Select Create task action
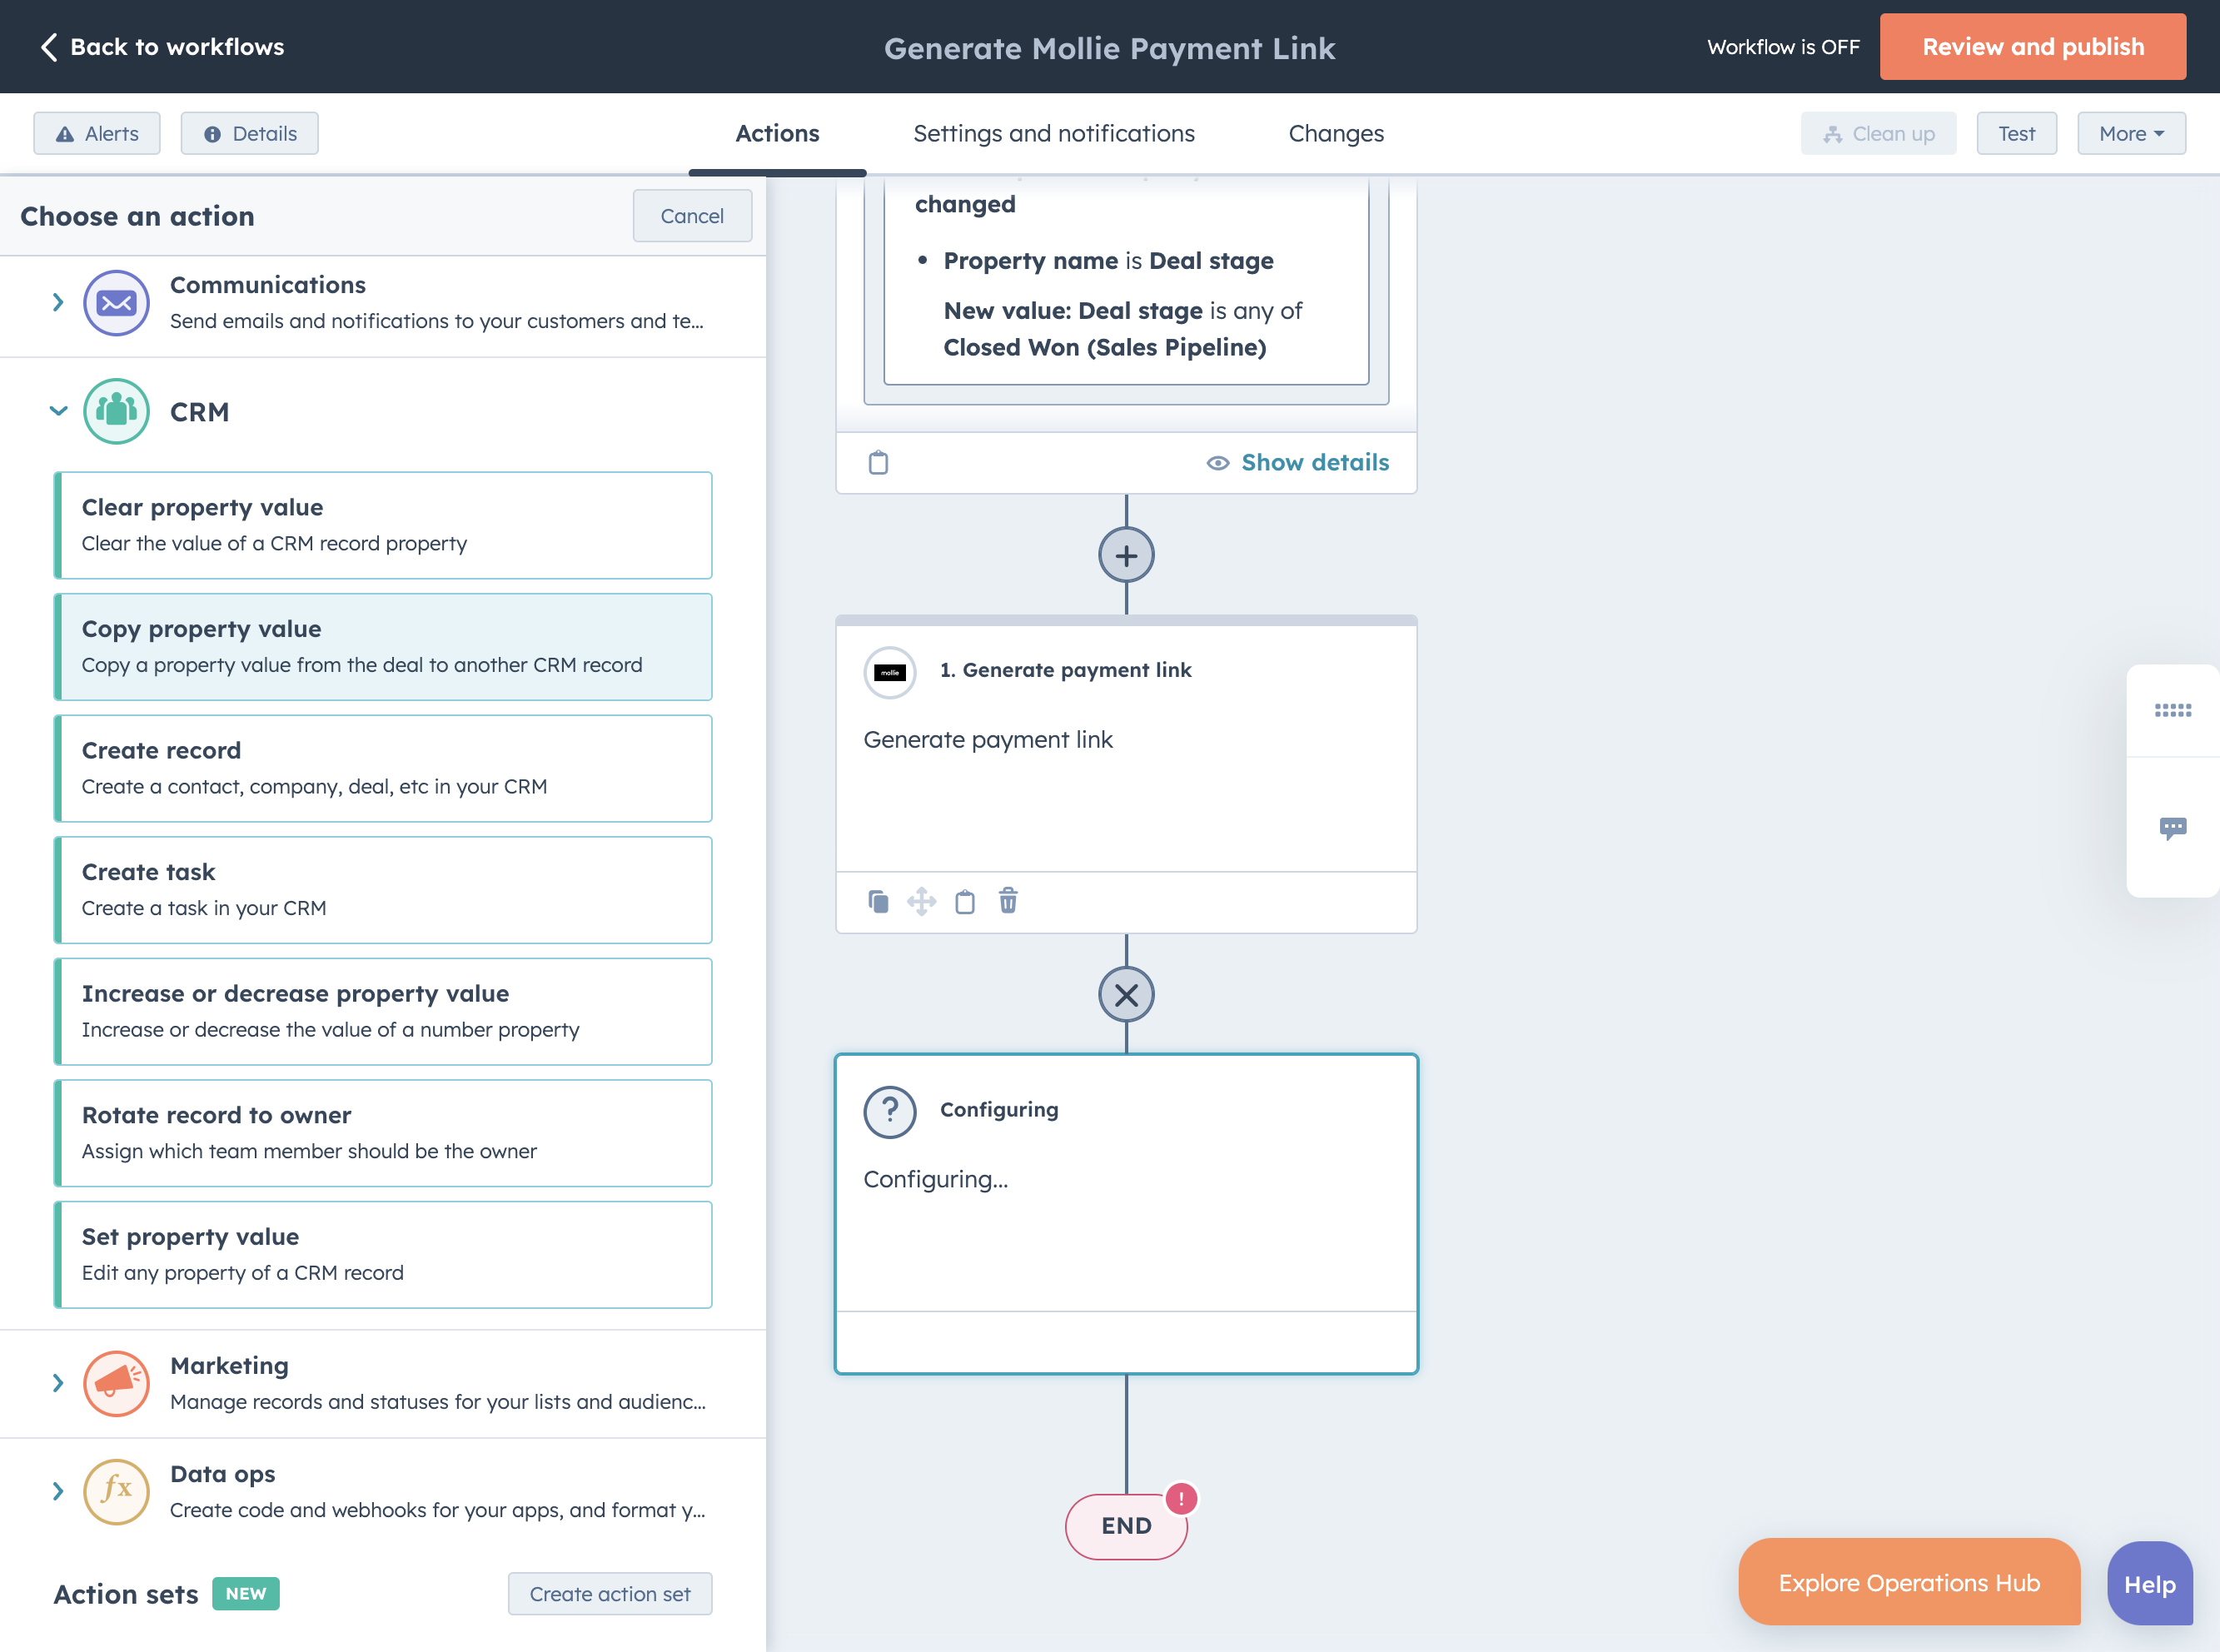The image size is (2220, 1652). 383,890
